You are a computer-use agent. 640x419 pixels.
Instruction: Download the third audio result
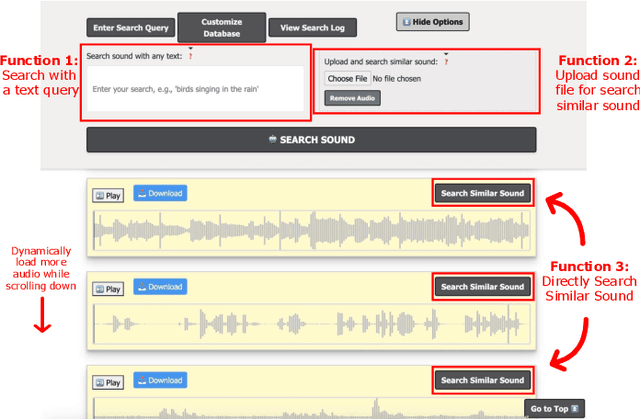pos(160,380)
